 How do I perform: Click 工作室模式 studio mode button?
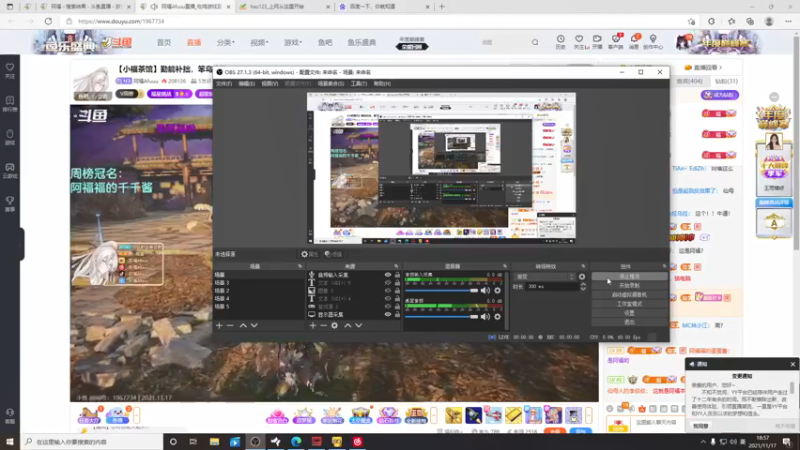pos(629,304)
